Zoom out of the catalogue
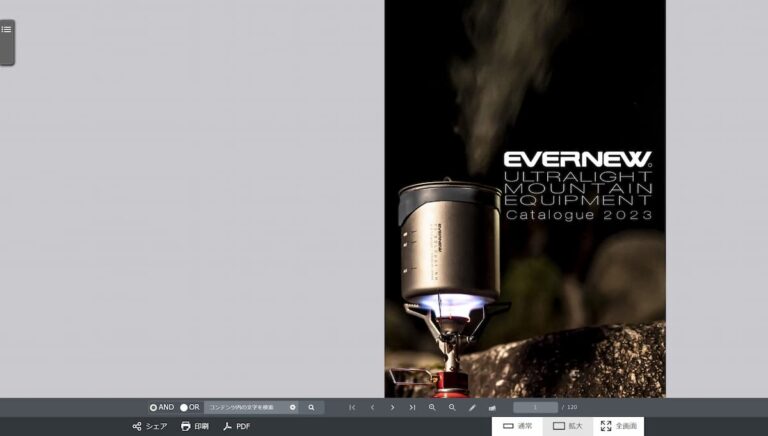Image resolution: width=768 pixels, height=436 pixels. pos(452,408)
